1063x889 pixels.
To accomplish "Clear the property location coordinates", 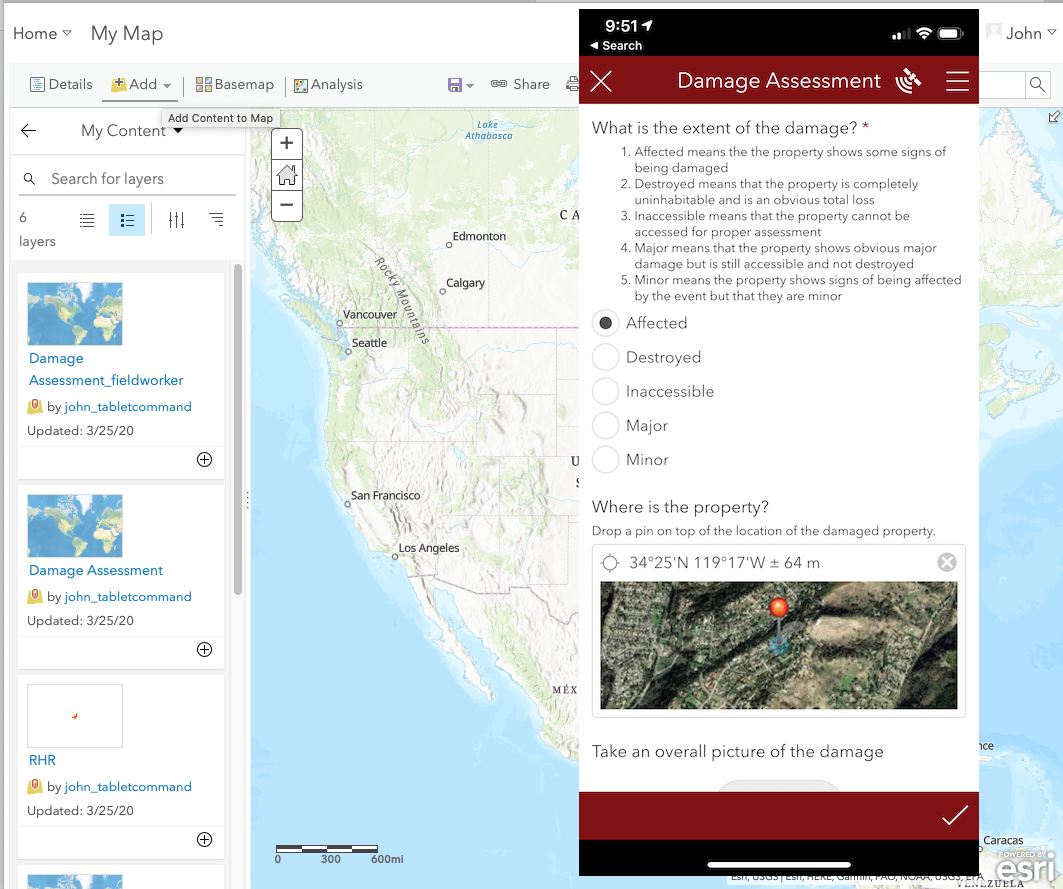I will tap(946, 562).
